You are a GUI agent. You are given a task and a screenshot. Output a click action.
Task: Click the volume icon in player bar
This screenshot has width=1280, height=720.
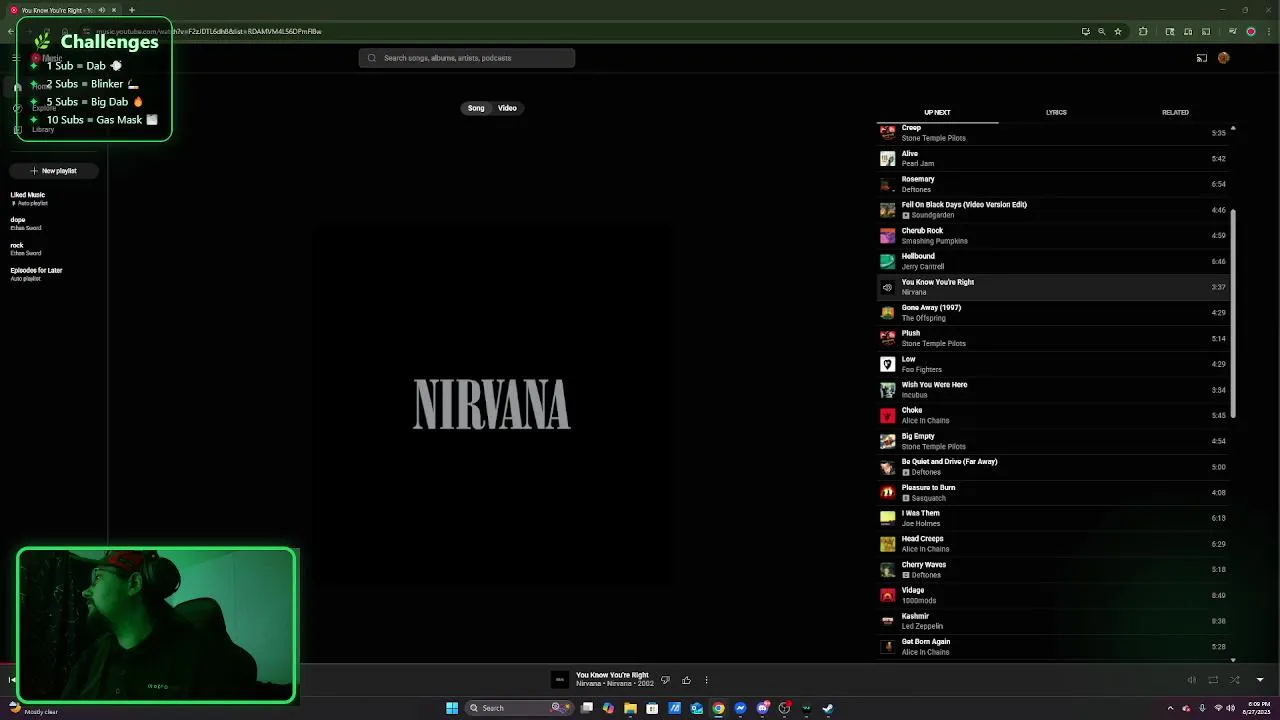coord(1191,680)
